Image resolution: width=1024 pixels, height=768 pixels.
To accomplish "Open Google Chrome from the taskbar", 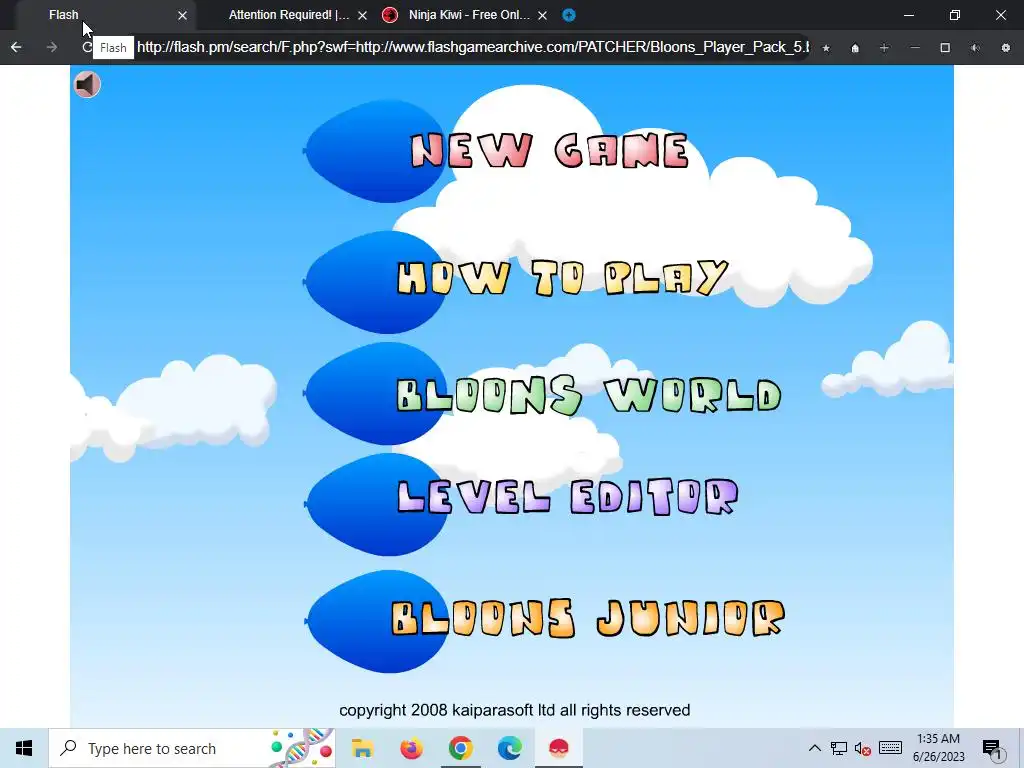I will pyautogui.click(x=460, y=748).
